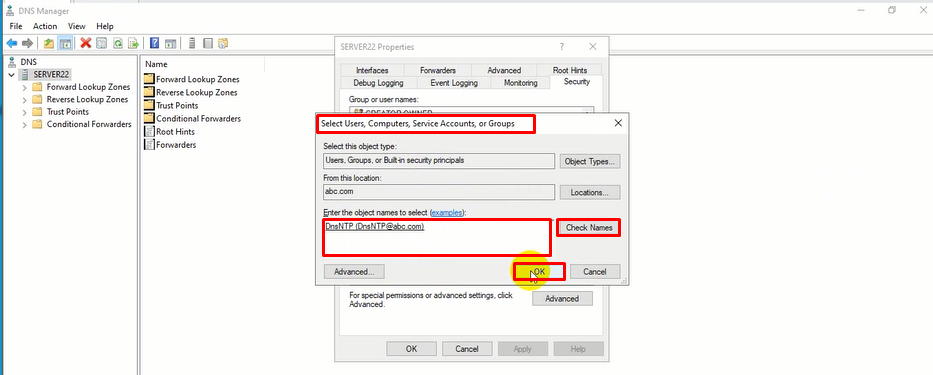This screenshot has height=375, width=933.
Task: Click Advanced... in Select Users dialog
Action: (x=354, y=271)
